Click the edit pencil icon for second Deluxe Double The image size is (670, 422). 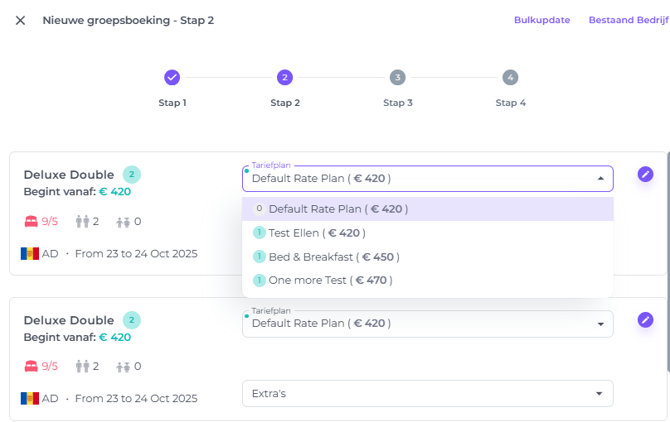(x=645, y=320)
